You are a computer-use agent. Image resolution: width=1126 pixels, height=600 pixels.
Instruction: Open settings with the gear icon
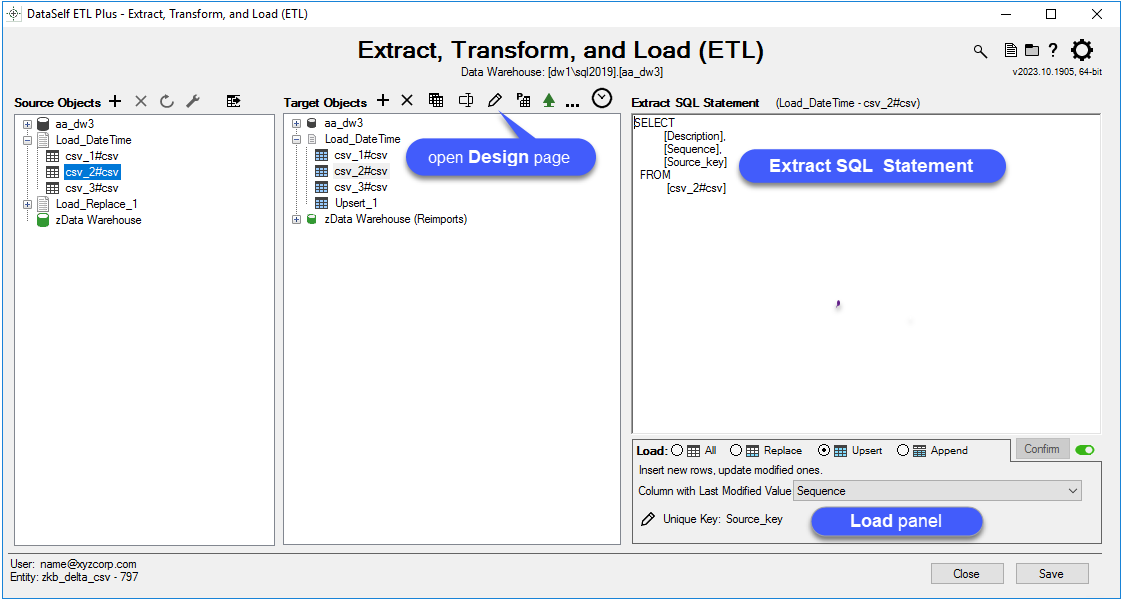(x=1082, y=50)
